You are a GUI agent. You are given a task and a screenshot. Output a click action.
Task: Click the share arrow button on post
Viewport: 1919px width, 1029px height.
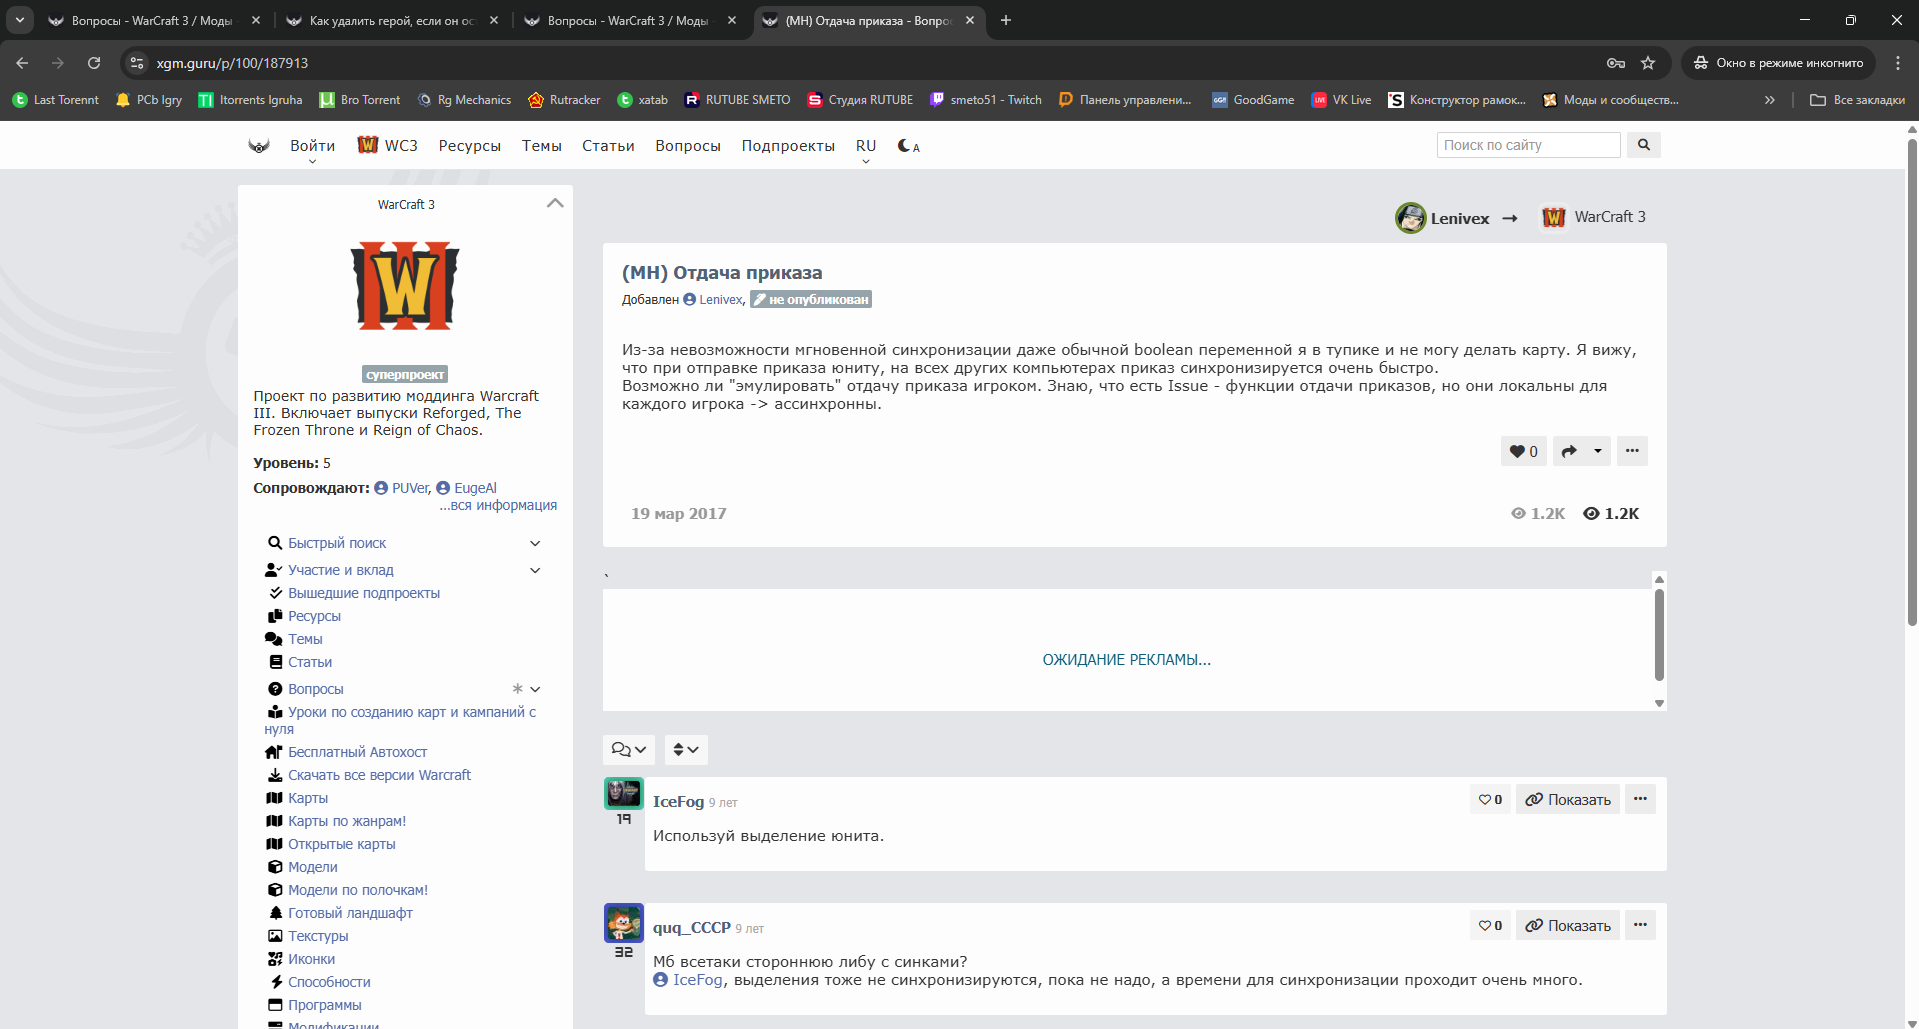(x=1569, y=451)
